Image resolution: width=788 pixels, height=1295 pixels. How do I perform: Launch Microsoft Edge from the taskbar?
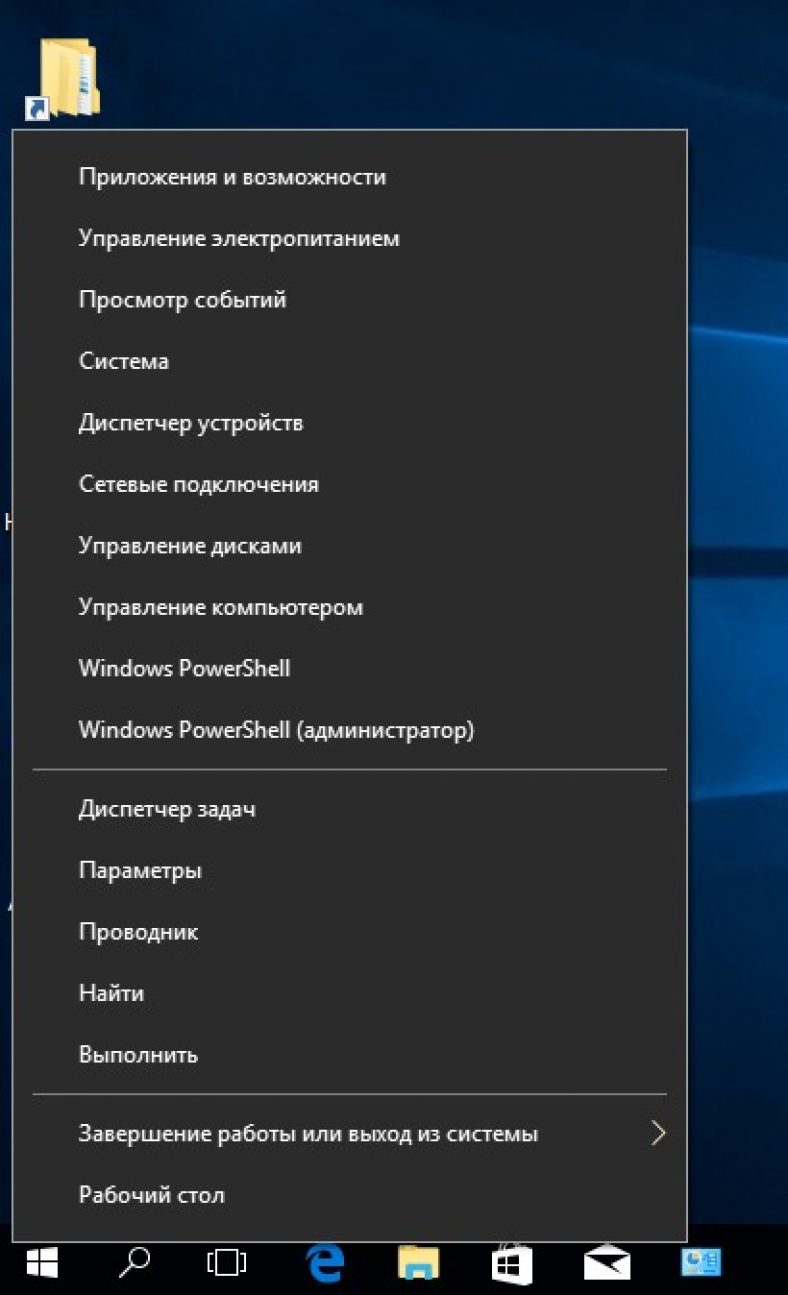tap(324, 1264)
